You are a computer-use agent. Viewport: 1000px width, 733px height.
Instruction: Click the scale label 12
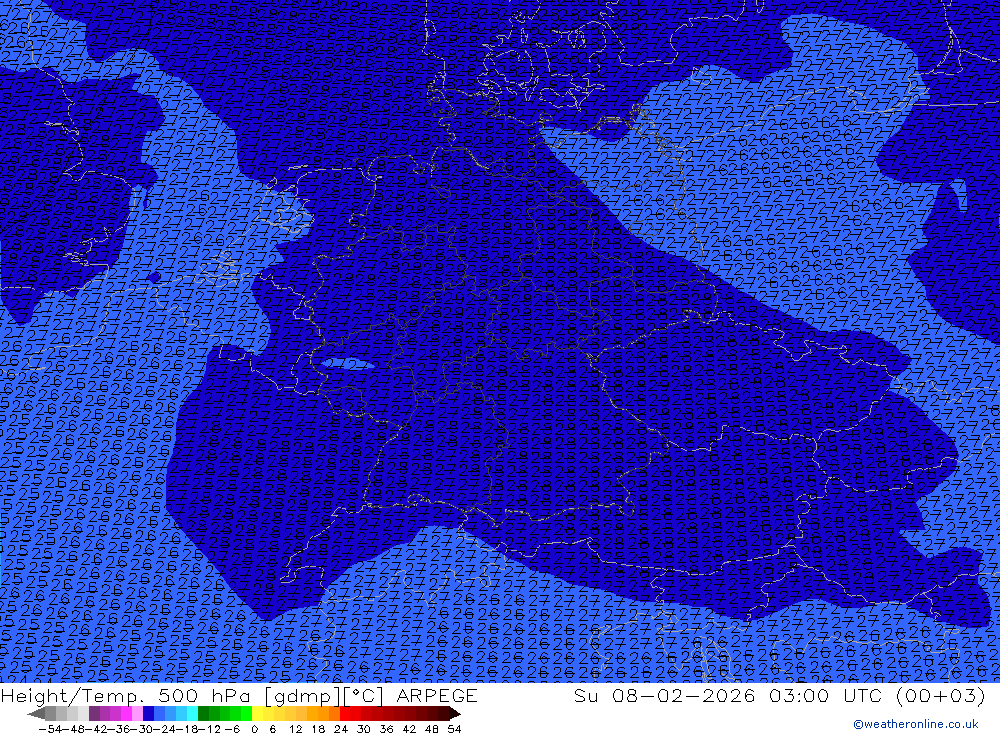coord(295,729)
